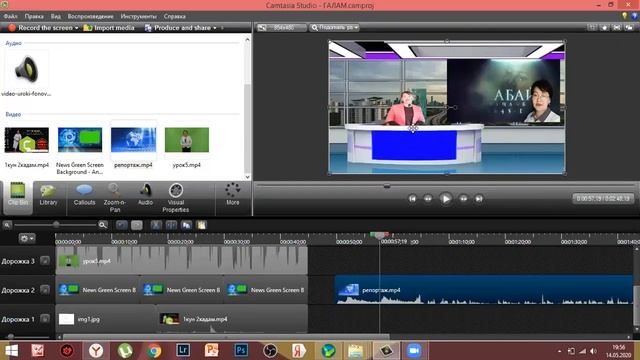
Task: Open the Вид menu
Action: 56,16
